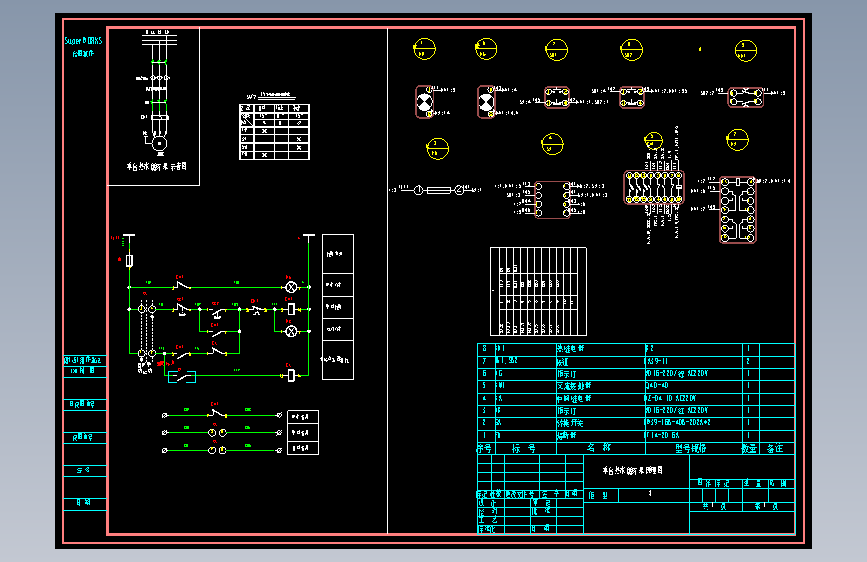Click the '标号' header in the parts list
867x562 pixels.
(524, 448)
